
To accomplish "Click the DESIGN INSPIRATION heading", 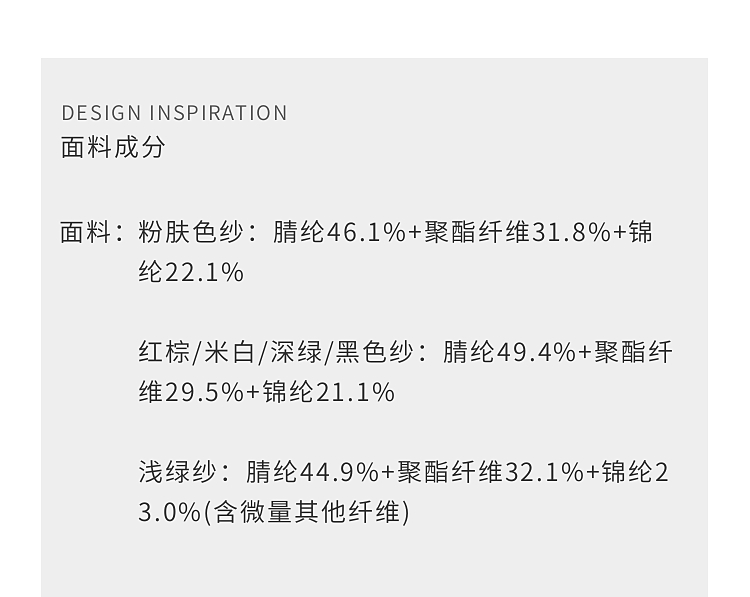I will tap(174, 113).
